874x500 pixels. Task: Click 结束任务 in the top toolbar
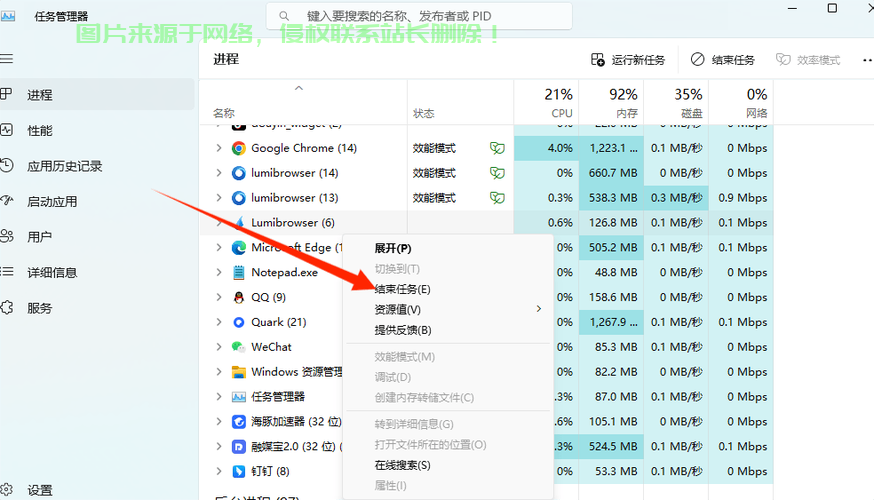[722, 60]
